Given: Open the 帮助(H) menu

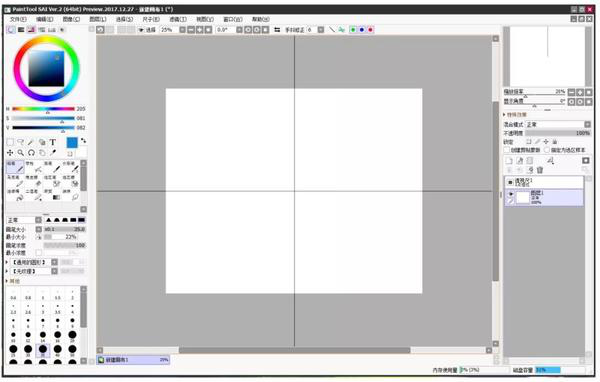Looking at the screenshot, I should click(260, 19).
